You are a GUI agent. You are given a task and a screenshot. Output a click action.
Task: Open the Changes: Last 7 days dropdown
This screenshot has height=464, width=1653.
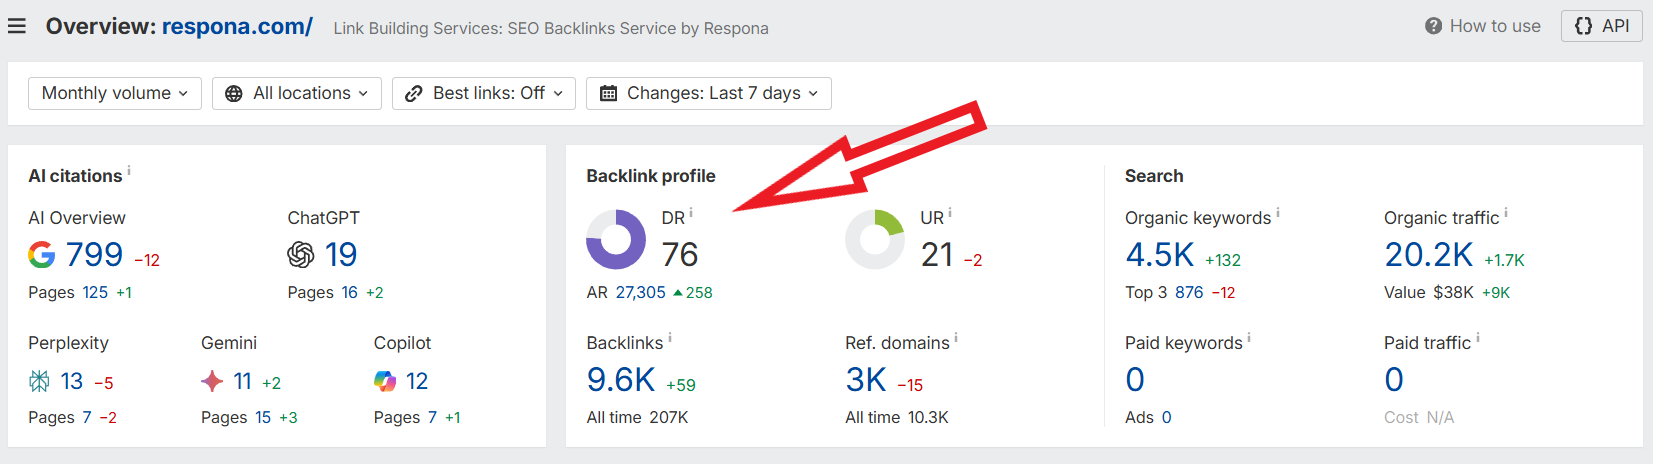[x=709, y=93]
